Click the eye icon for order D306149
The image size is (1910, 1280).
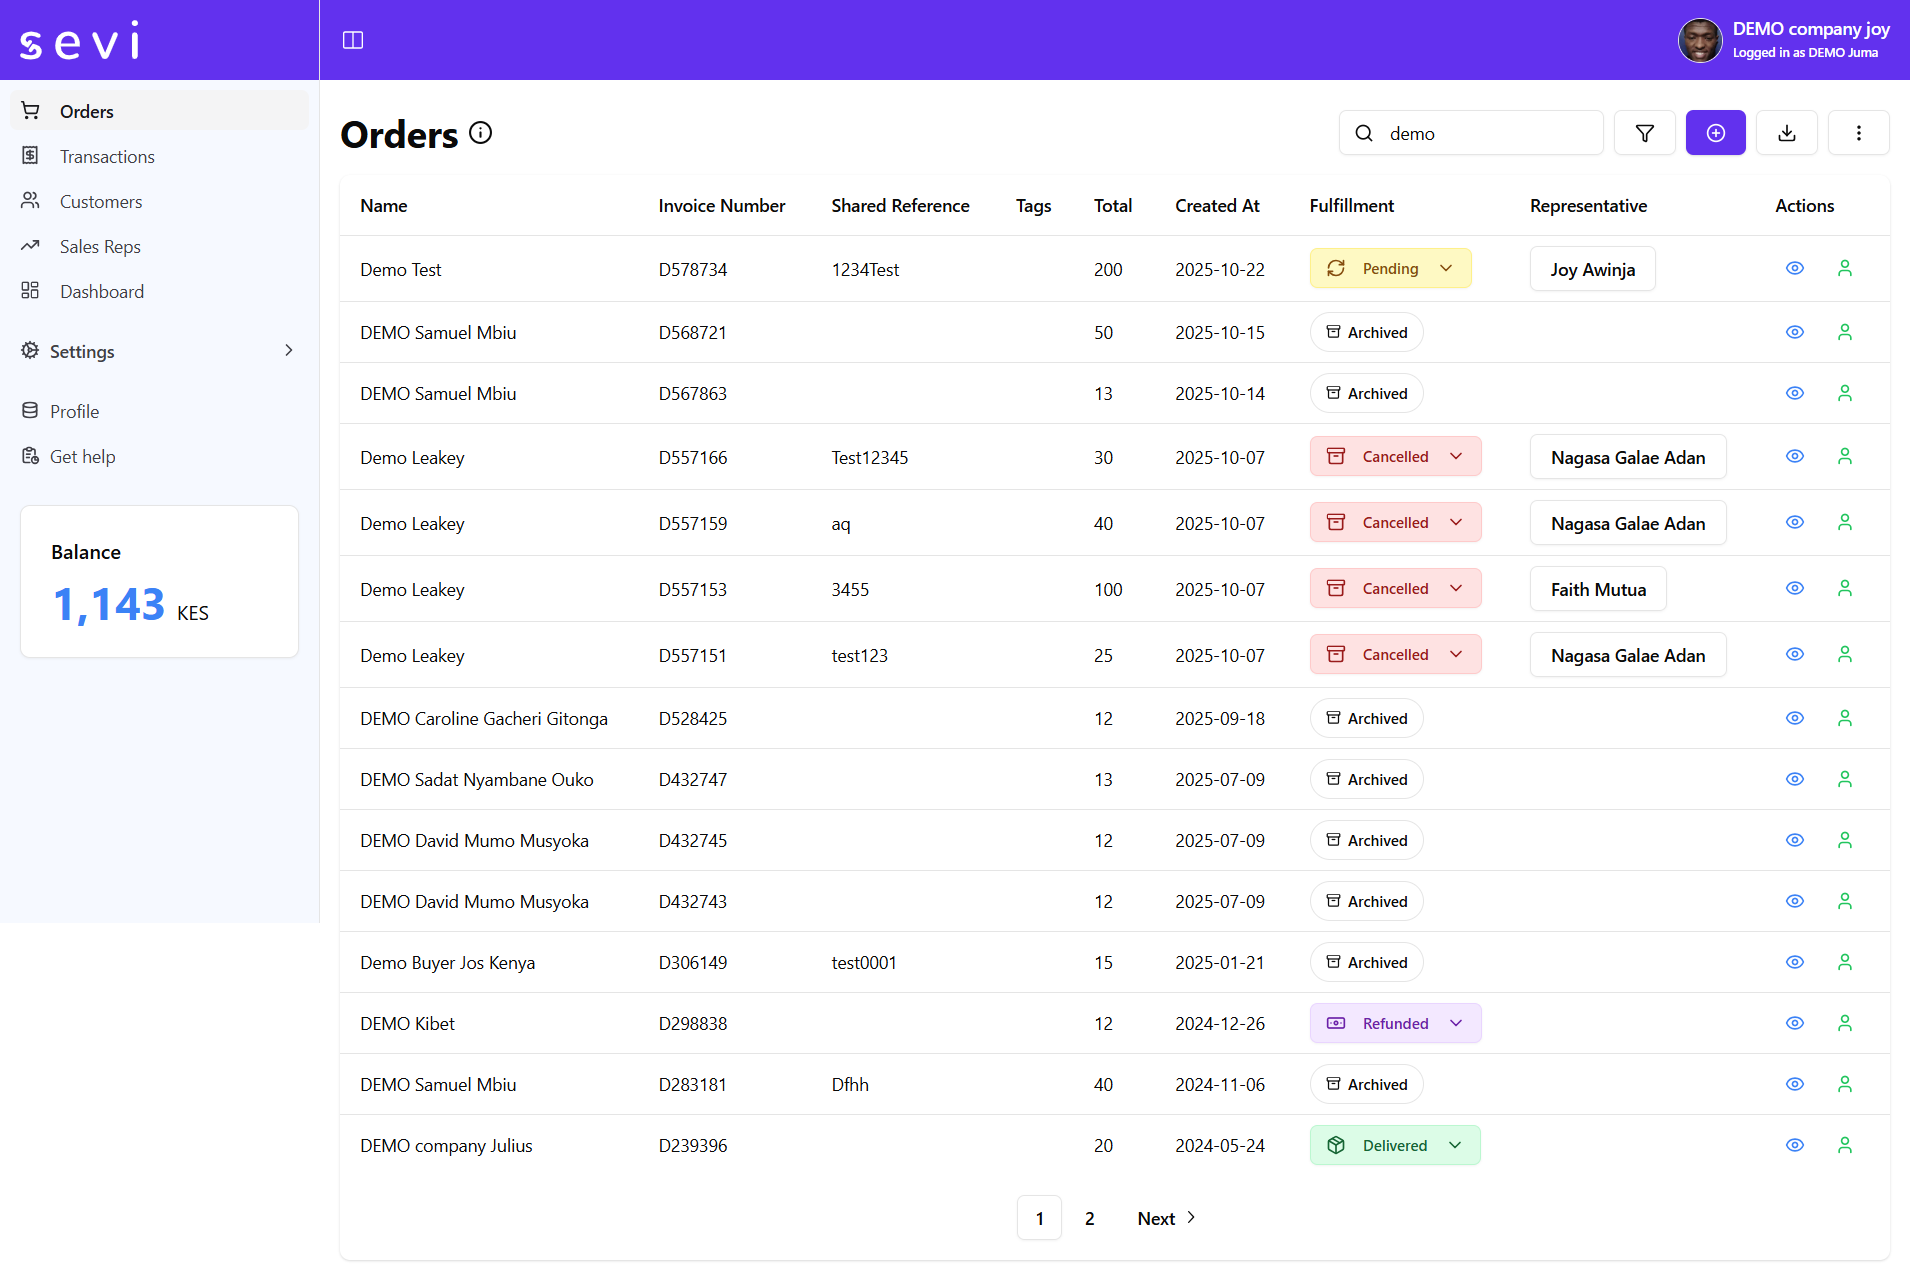click(1793, 962)
